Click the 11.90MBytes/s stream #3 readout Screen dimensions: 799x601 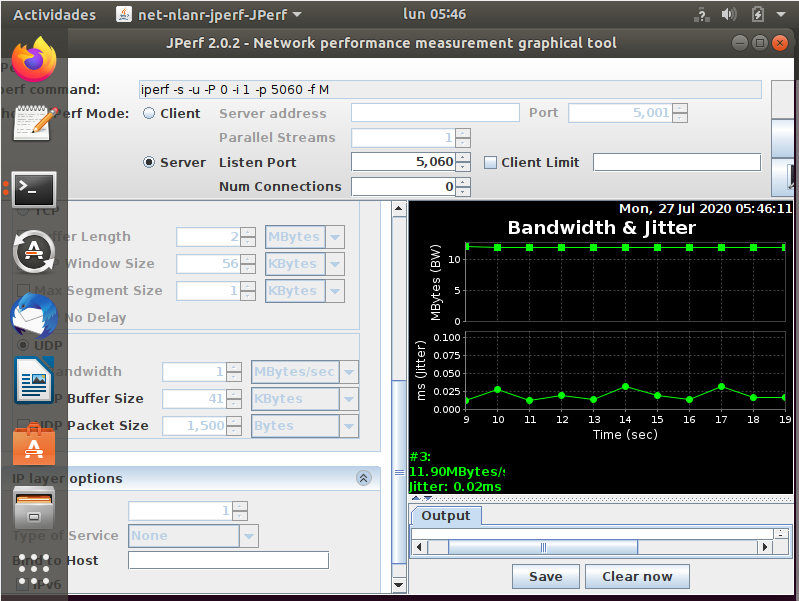[457, 472]
